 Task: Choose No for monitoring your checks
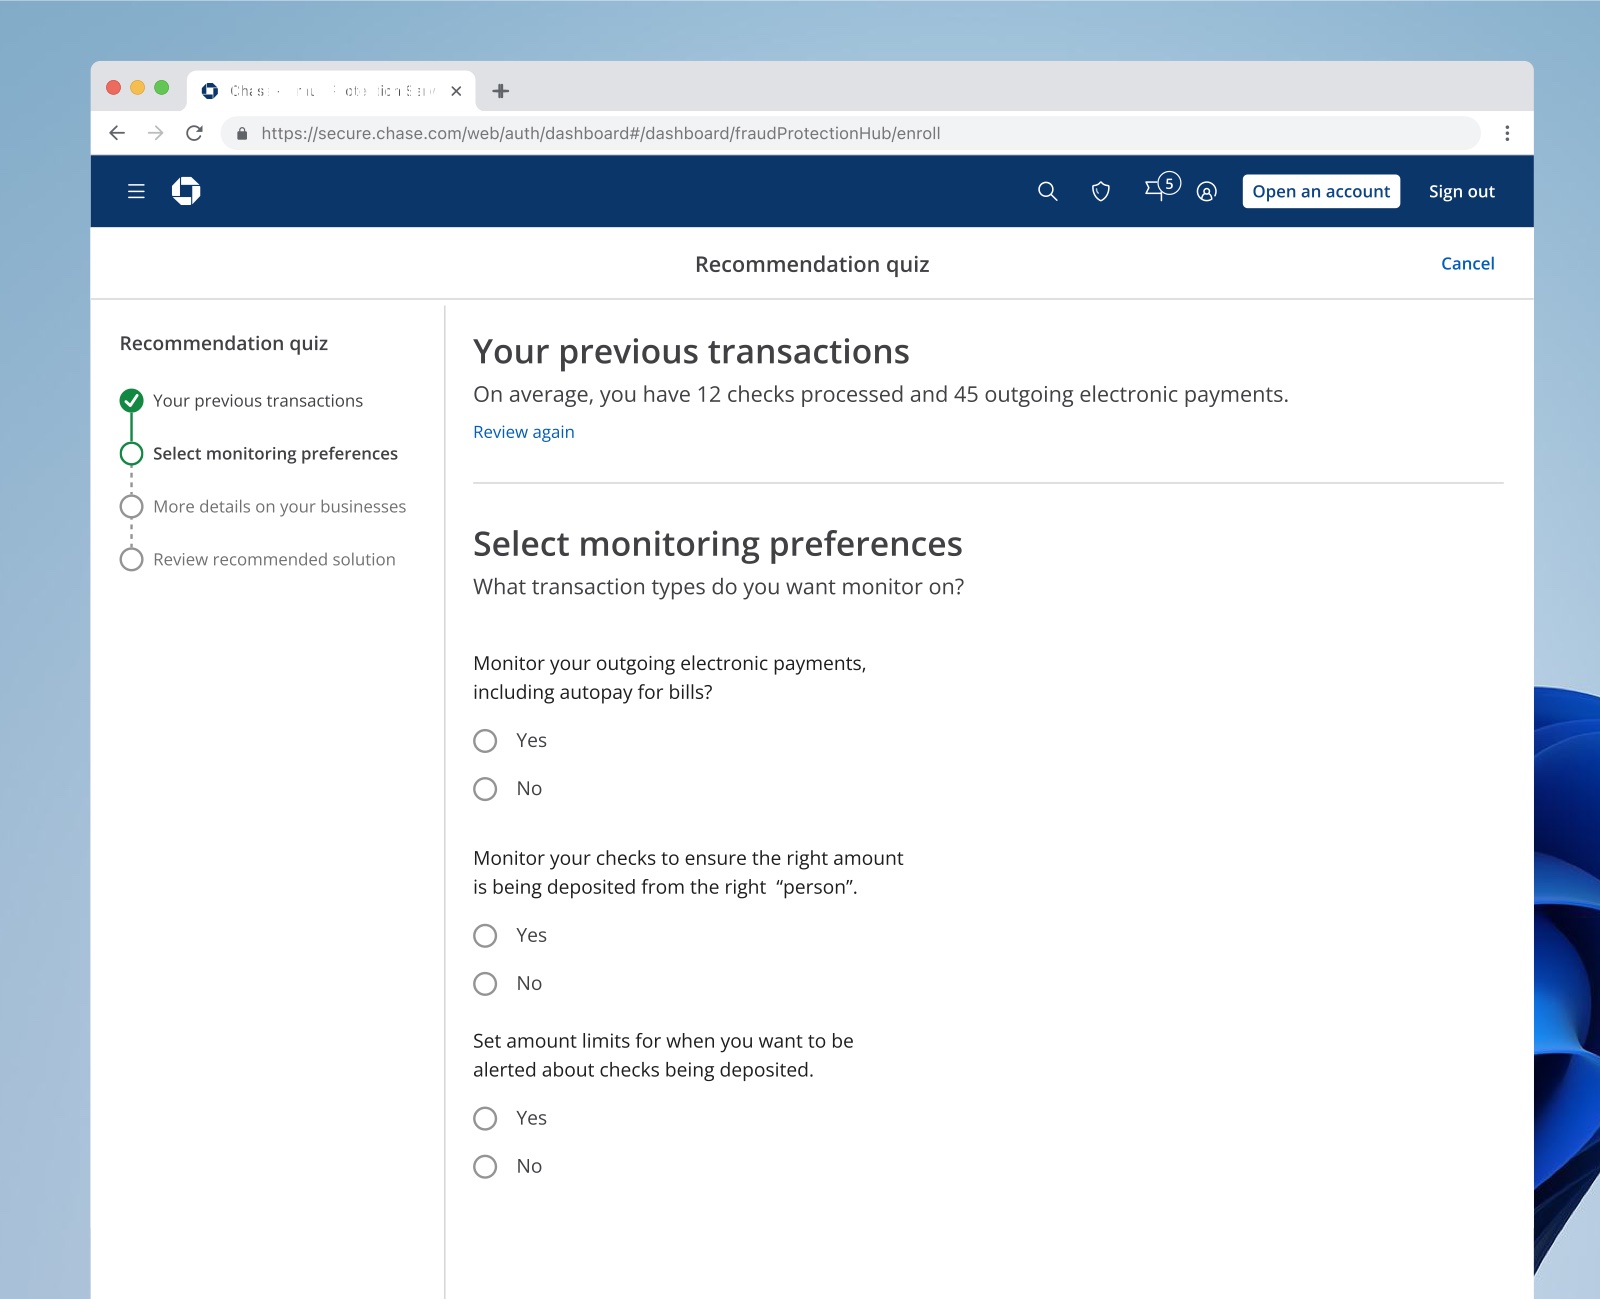[x=485, y=984]
